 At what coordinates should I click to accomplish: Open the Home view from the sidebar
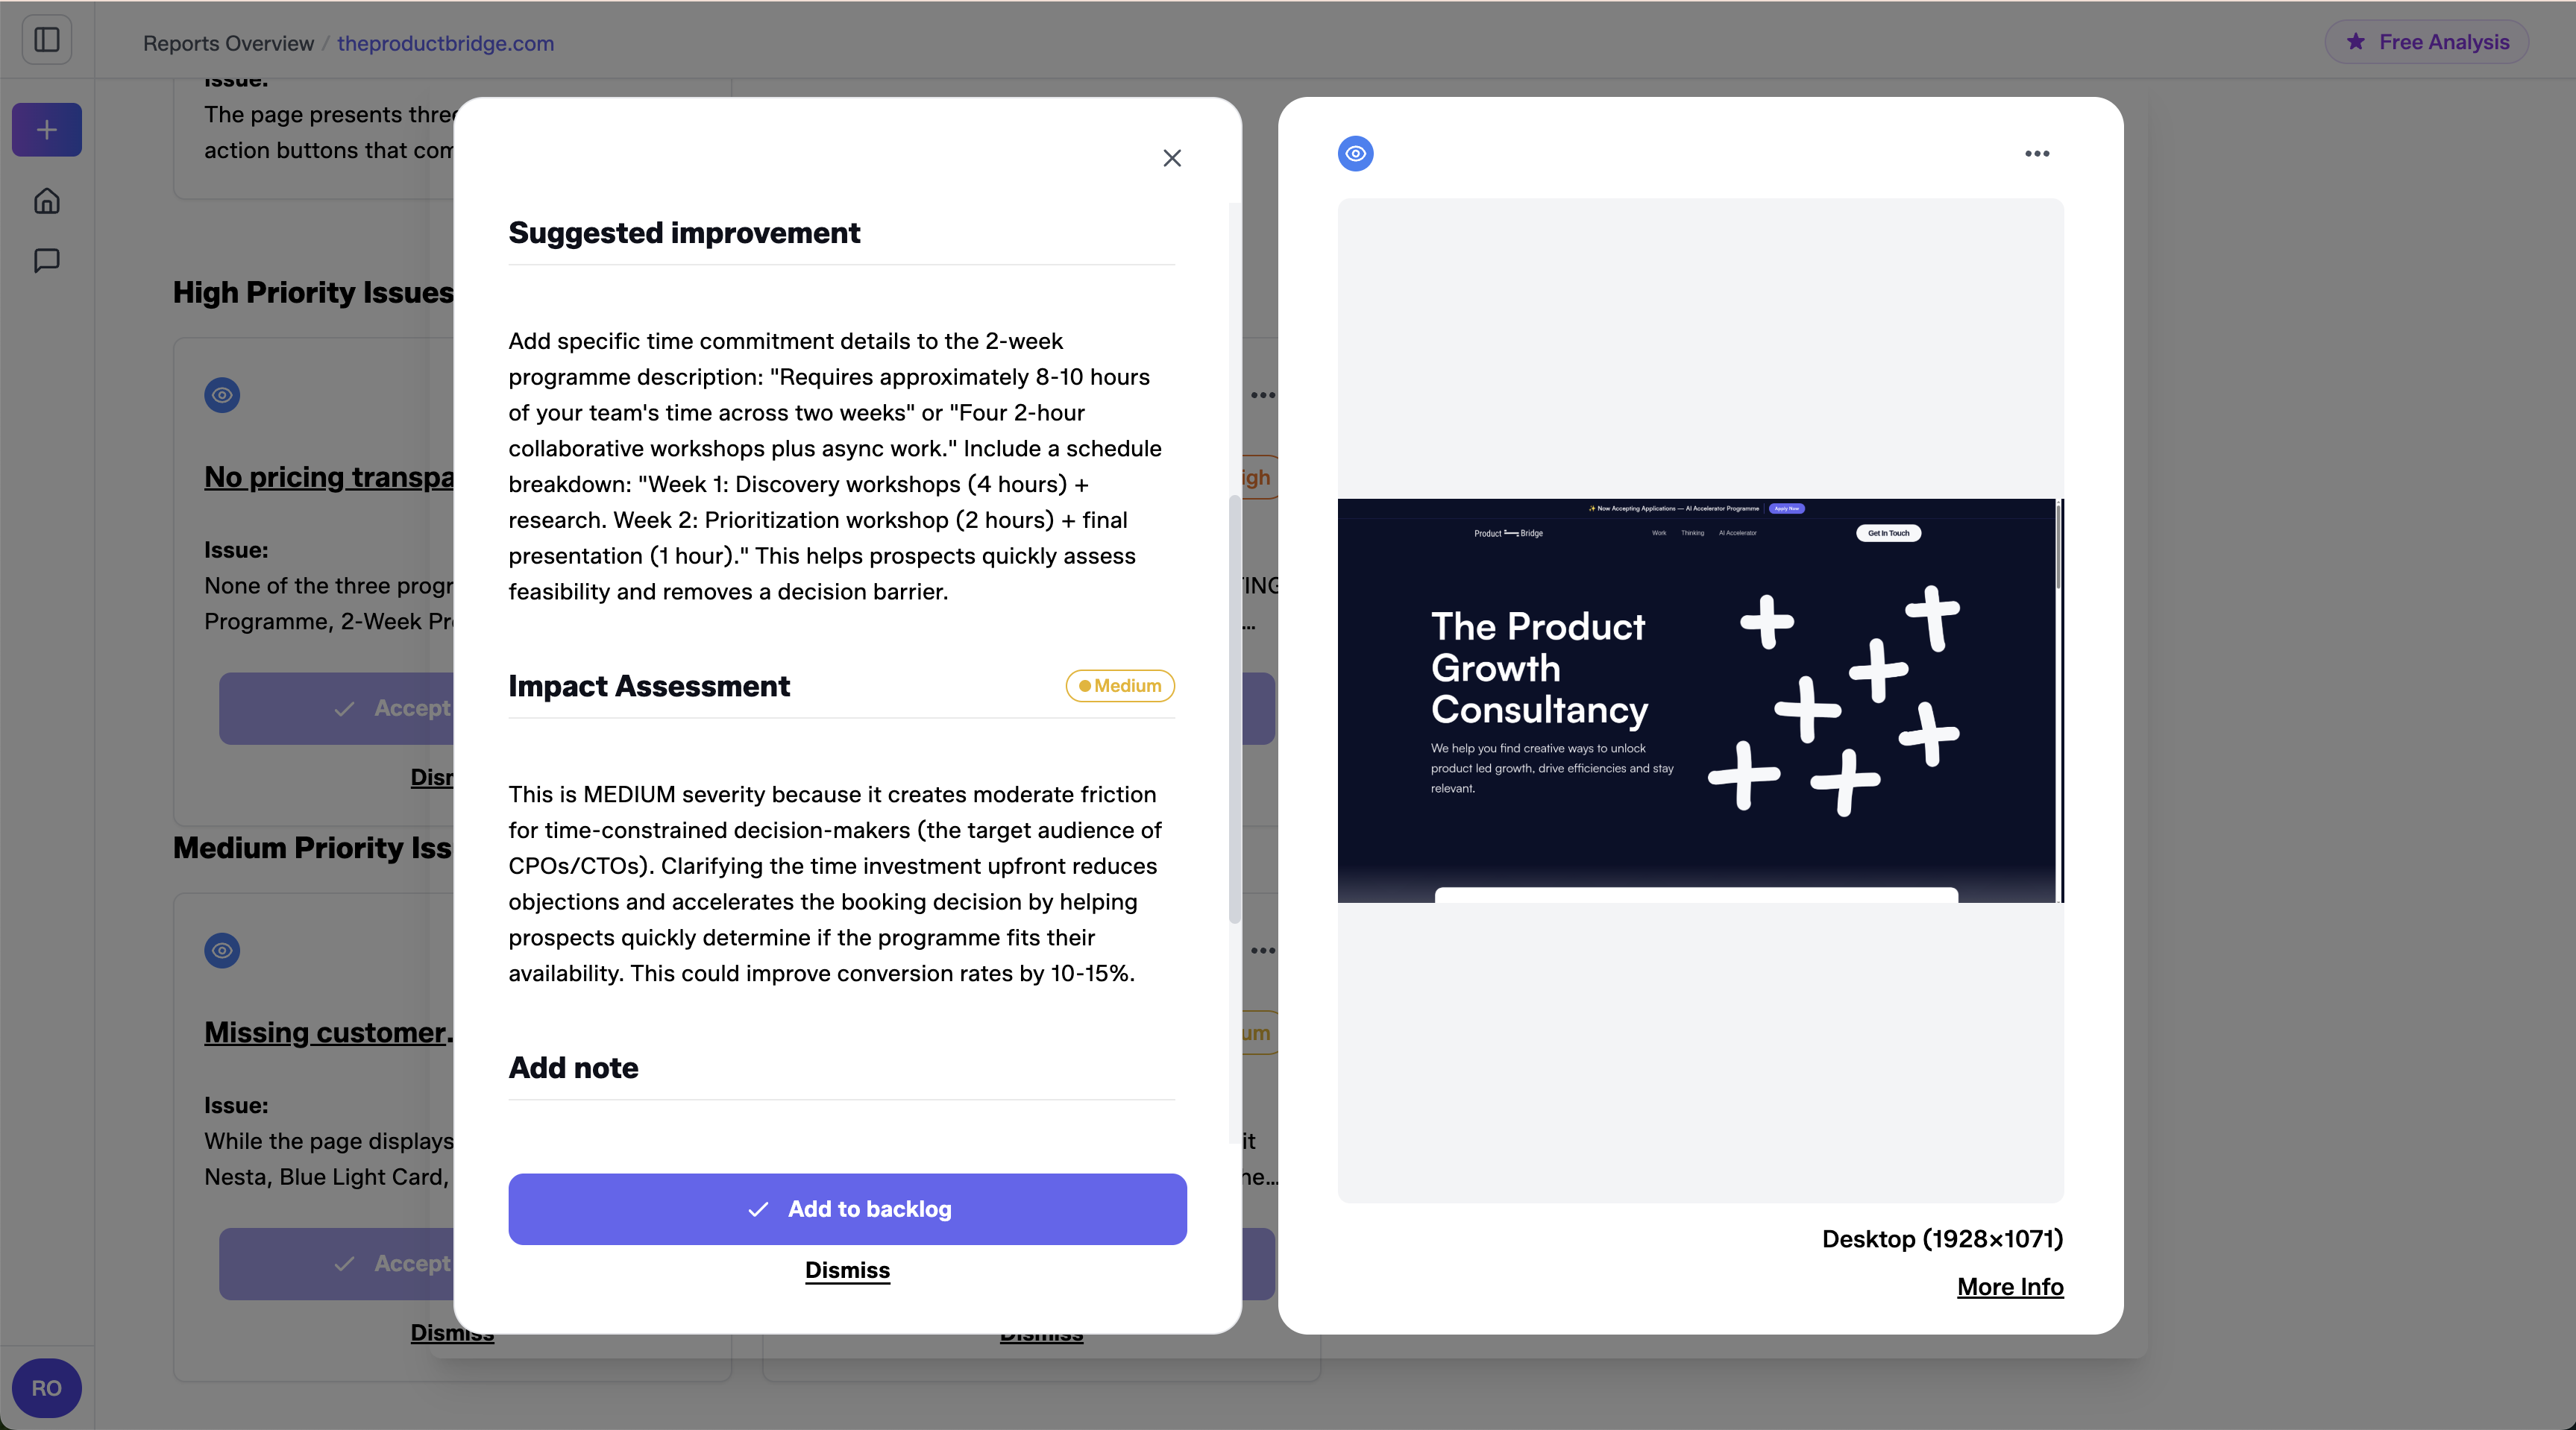pyautogui.click(x=46, y=201)
